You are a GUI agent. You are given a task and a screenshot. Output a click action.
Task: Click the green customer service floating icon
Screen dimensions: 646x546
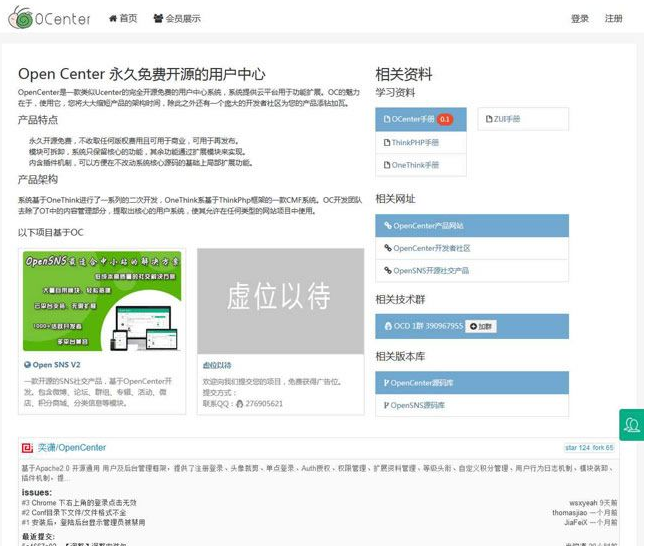(x=632, y=425)
